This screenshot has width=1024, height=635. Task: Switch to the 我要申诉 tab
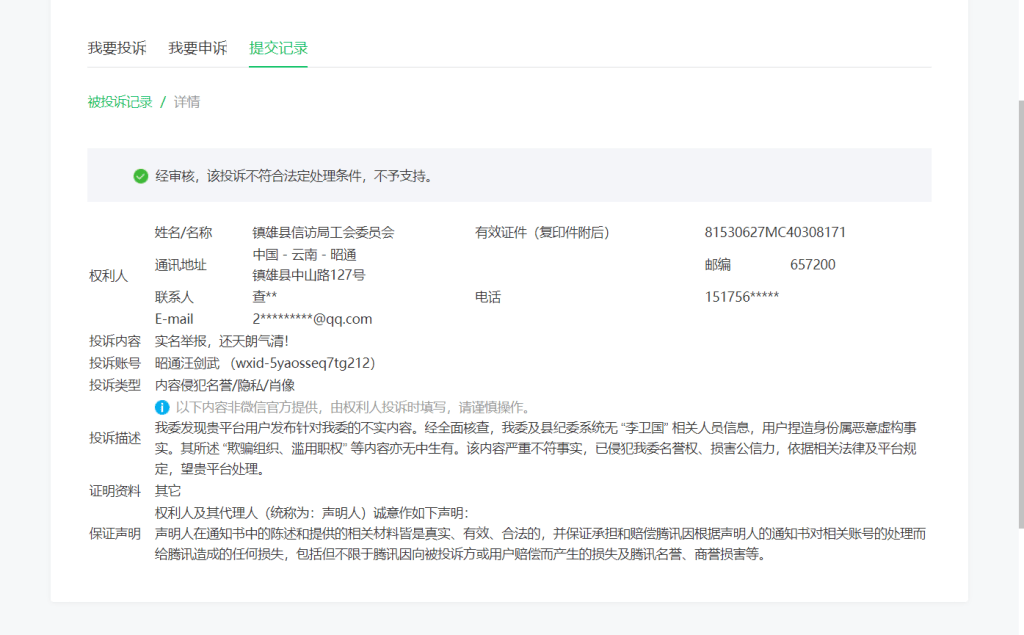point(198,47)
